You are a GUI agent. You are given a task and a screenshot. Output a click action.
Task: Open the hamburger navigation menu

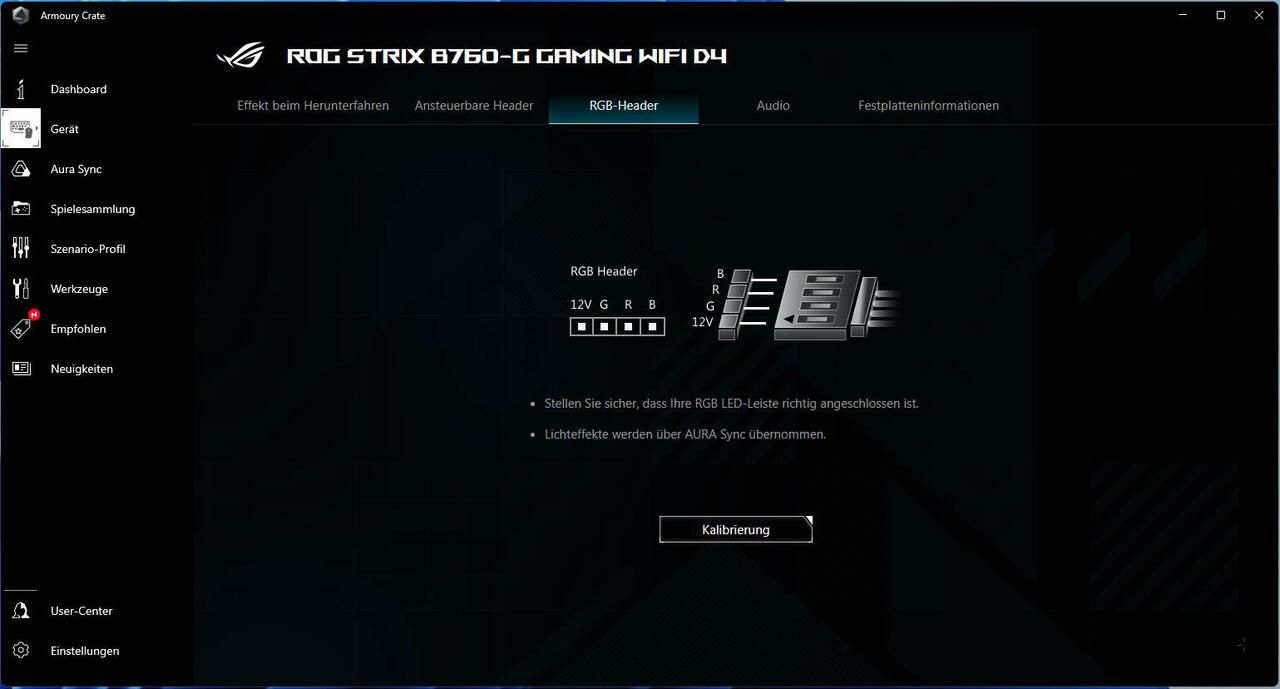click(x=20, y=48)
